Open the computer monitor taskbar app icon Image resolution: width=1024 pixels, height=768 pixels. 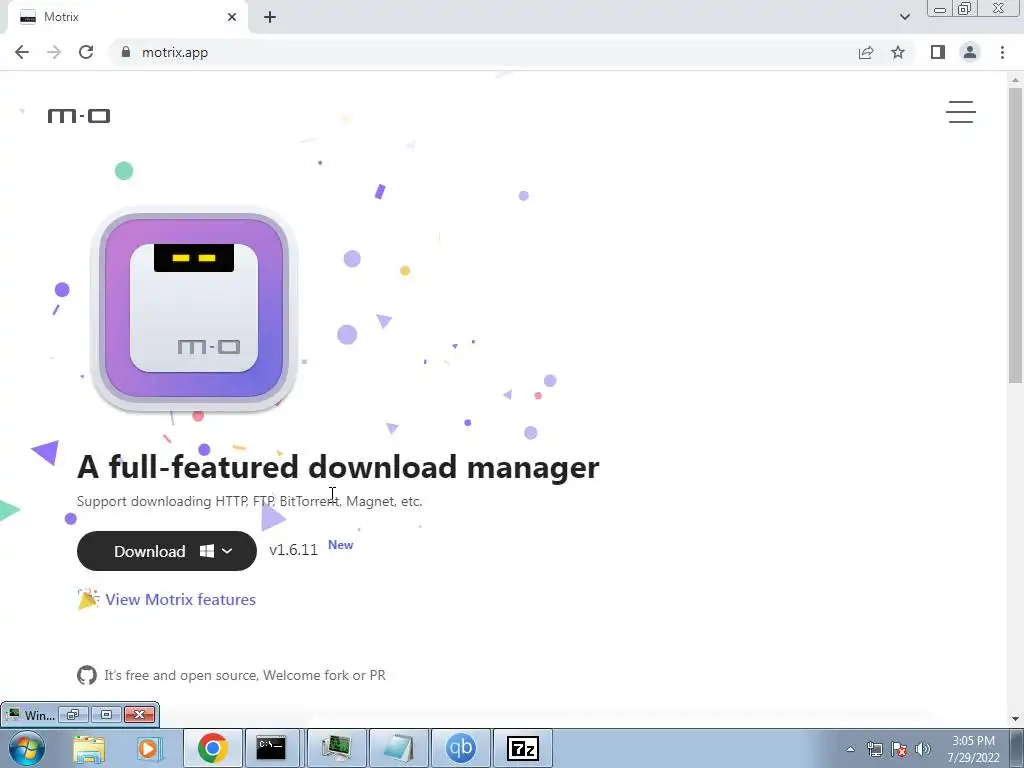[x=336, y=748]
